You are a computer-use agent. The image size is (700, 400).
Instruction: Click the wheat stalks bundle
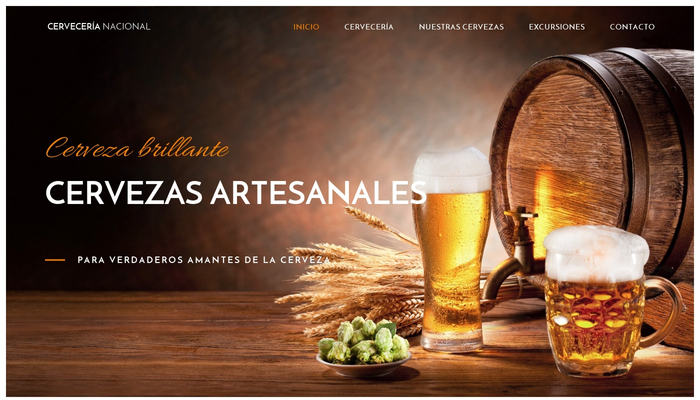(353, 277)
